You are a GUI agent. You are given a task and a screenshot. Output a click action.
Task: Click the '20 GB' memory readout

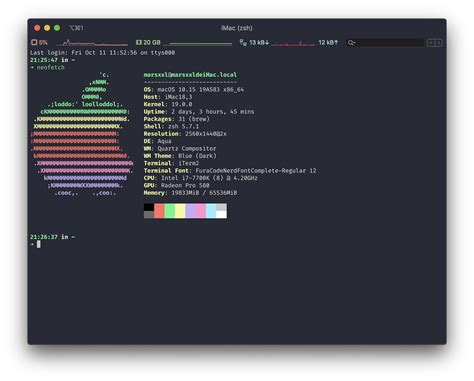tap(152, 42)
